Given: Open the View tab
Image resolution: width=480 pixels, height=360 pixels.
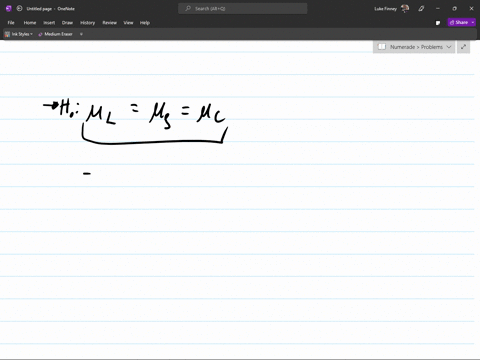Looking at the screenshot, I should pyautogui.click(x=128, y=23).
